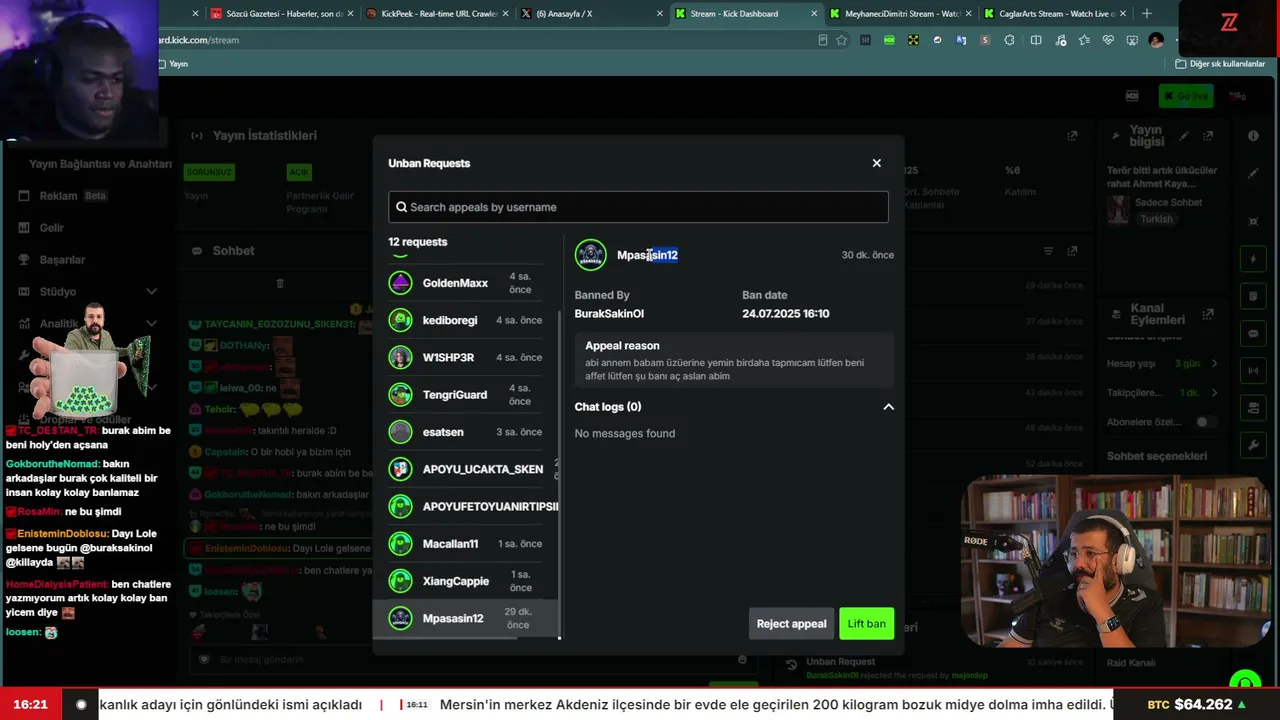The image size is (1280, 720).
Task: Switch to Sözcü Gazetesi browser tab
Action: [283, 14]
